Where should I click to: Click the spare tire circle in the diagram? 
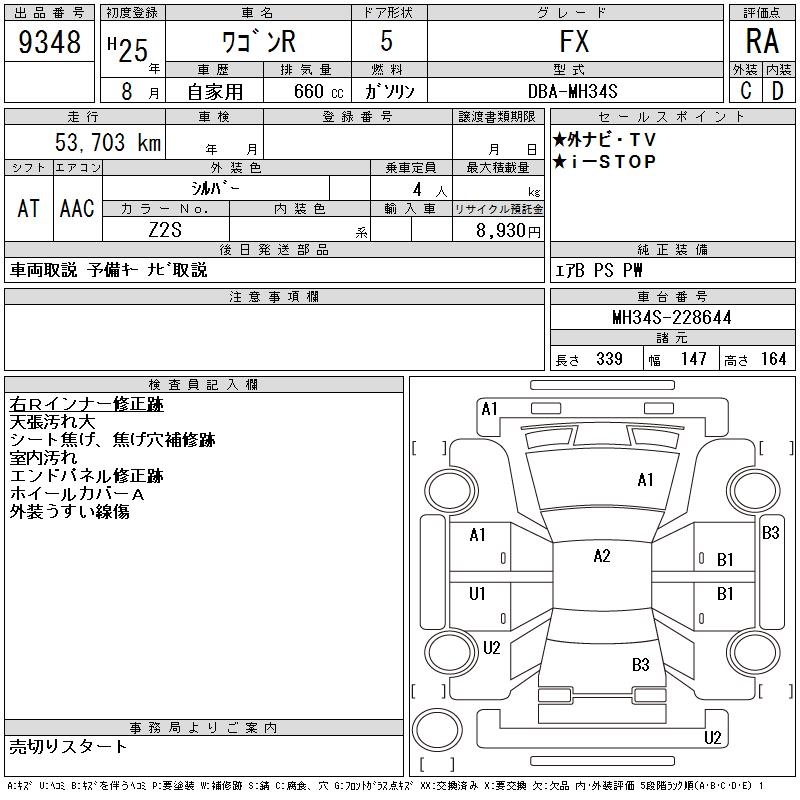tap(437, 729)
